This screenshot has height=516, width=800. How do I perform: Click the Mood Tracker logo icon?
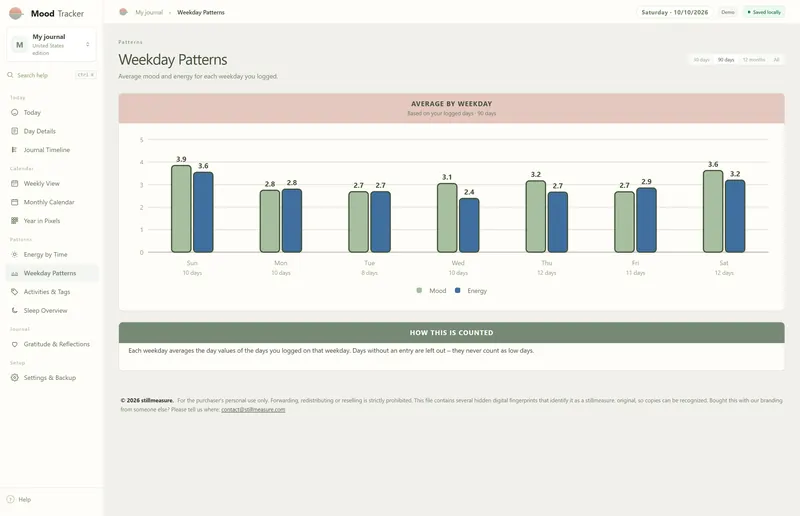pyautogui.click(x=16, y=13)
